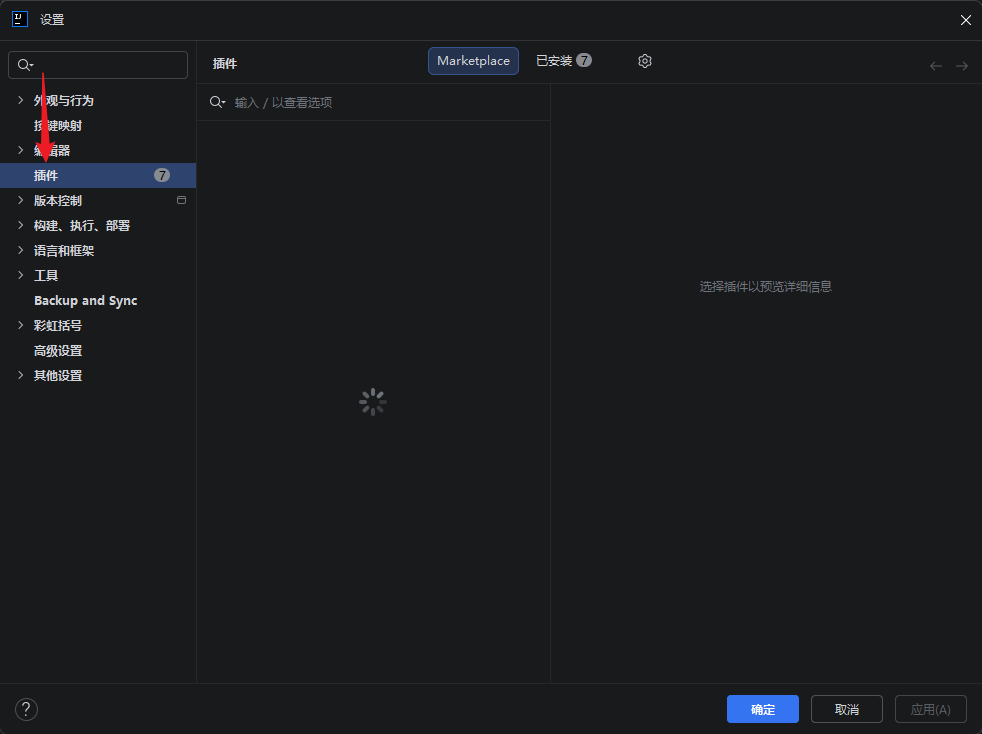Select 外观与行为 settings category
The width and height of the screenshot is (982, 734).
[x=64, y=100]
